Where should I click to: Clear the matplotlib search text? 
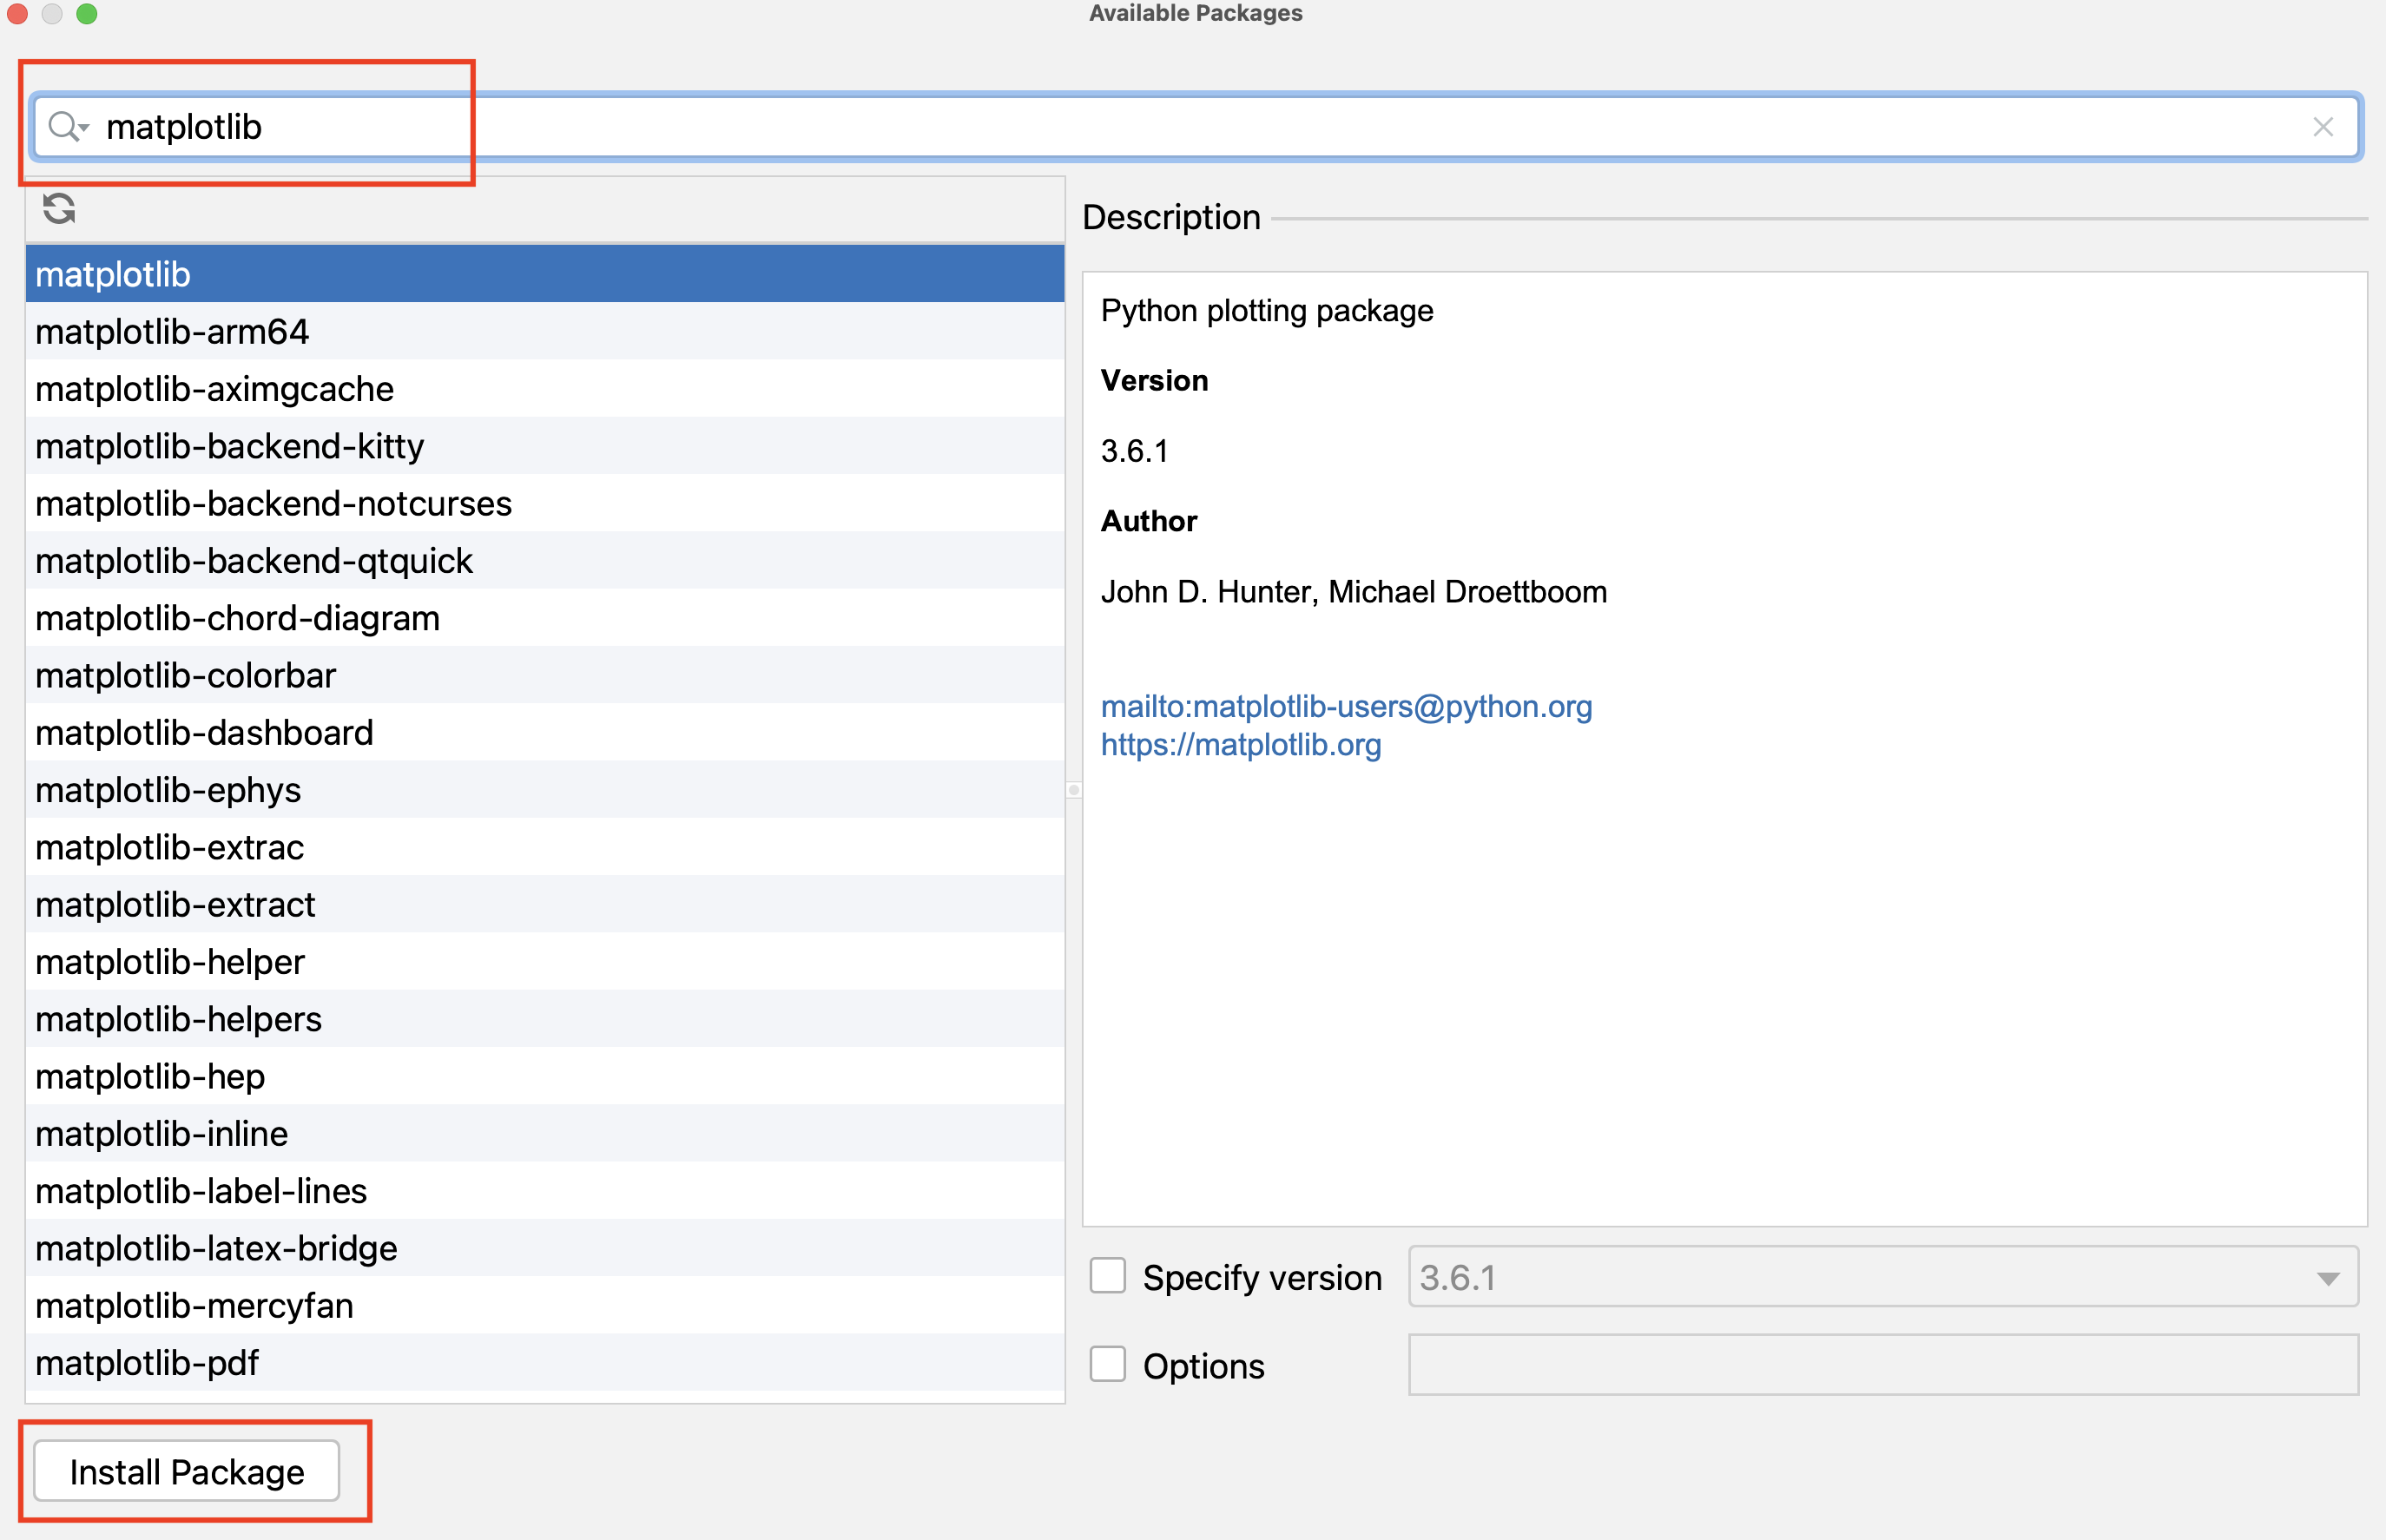tap(2324, 127)
